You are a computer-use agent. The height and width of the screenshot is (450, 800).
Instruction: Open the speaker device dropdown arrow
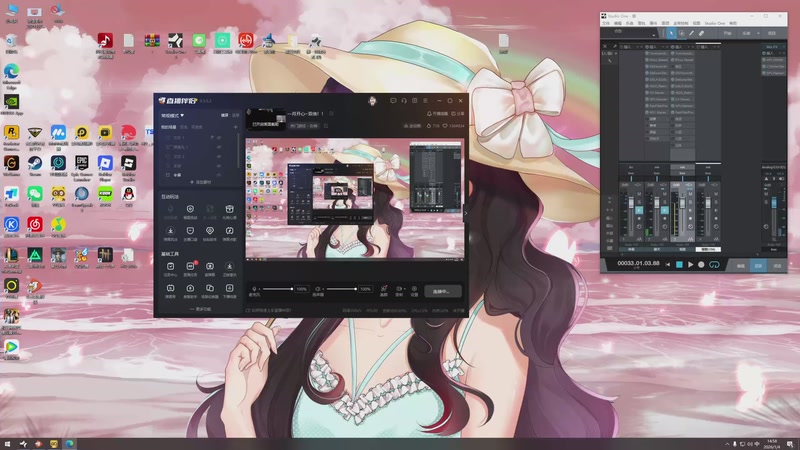click(323, 289)
